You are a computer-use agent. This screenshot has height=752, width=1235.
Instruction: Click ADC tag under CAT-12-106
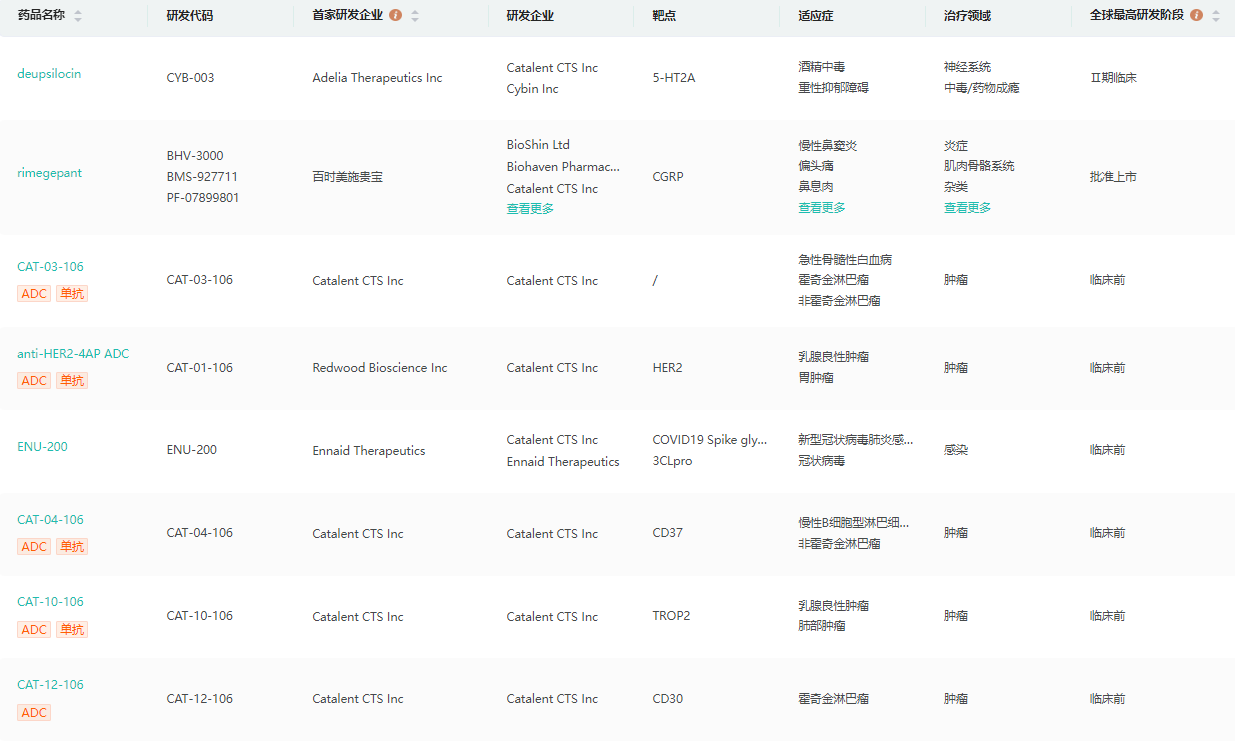(34, 713)
